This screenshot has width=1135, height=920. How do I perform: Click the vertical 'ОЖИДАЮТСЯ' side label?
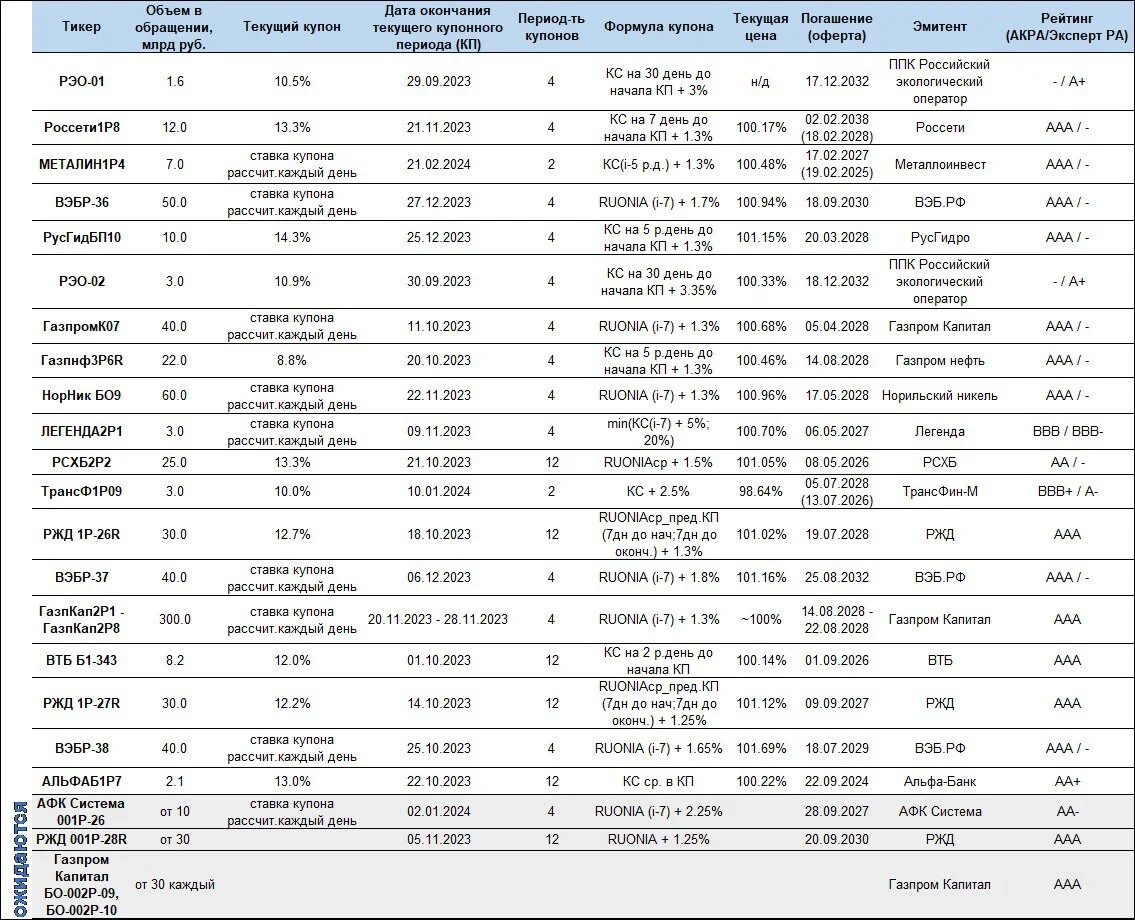pos(20,858)
